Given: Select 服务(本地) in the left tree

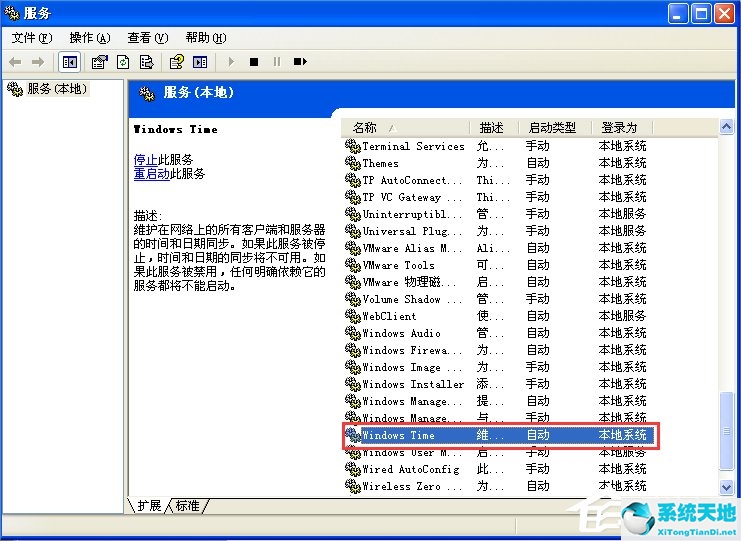Looking at the screenshot, I should pos(57,89).
